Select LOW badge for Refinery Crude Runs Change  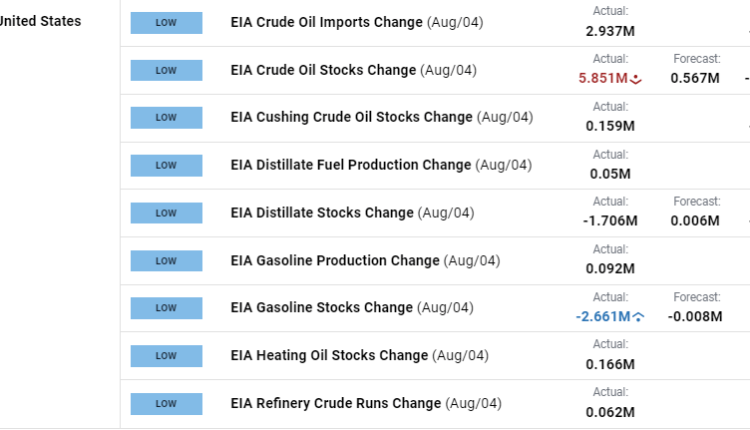point(166,404)
